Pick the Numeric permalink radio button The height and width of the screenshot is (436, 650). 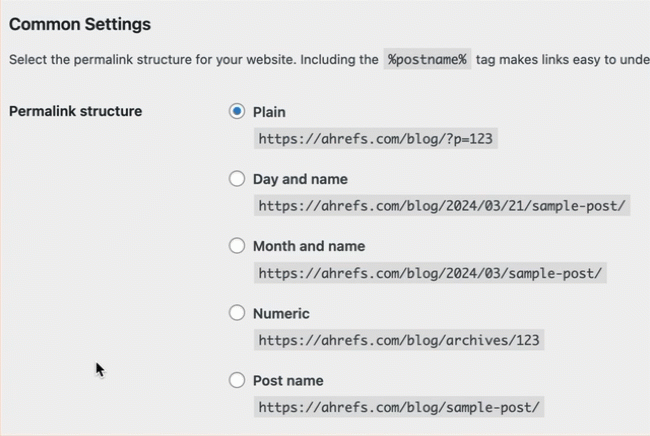237,313
